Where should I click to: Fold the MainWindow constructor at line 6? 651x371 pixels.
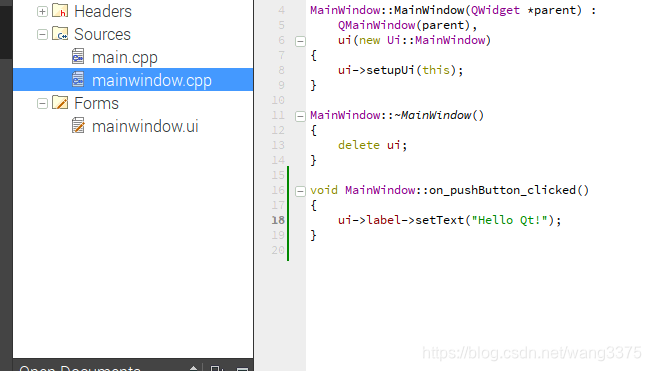(x=300, y=41)
